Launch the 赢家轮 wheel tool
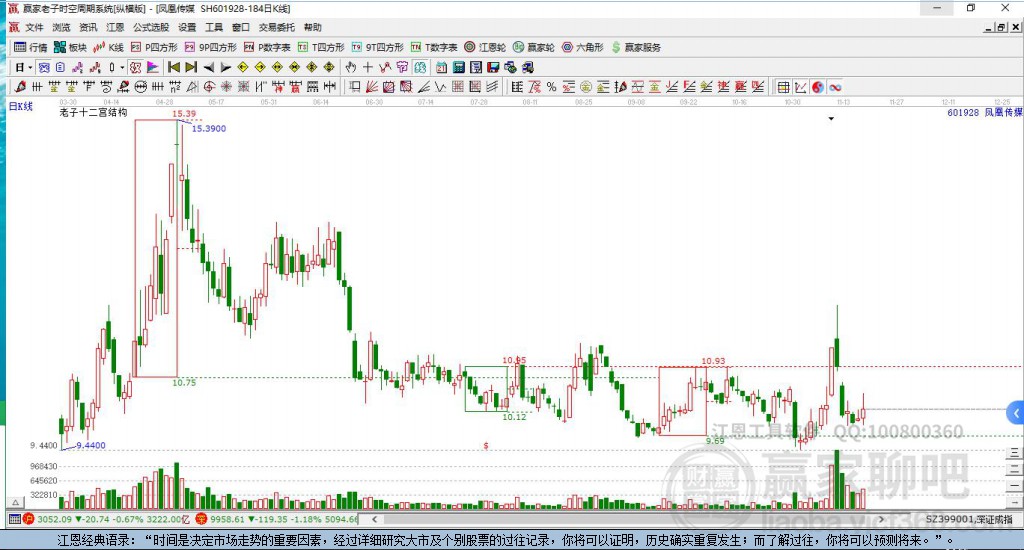Viewport: 1024px width, 550px height. click(x=534, y=47)
